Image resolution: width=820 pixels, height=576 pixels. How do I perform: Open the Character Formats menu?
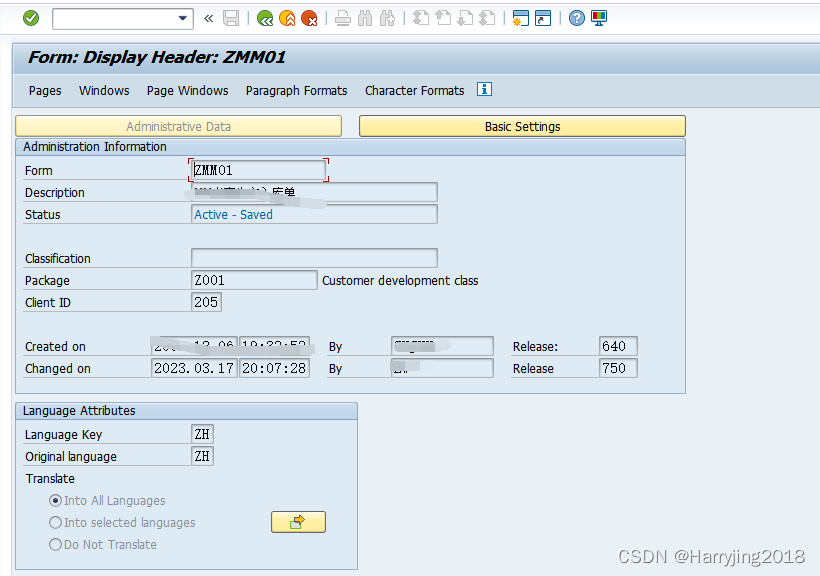(x=414, y=90)
